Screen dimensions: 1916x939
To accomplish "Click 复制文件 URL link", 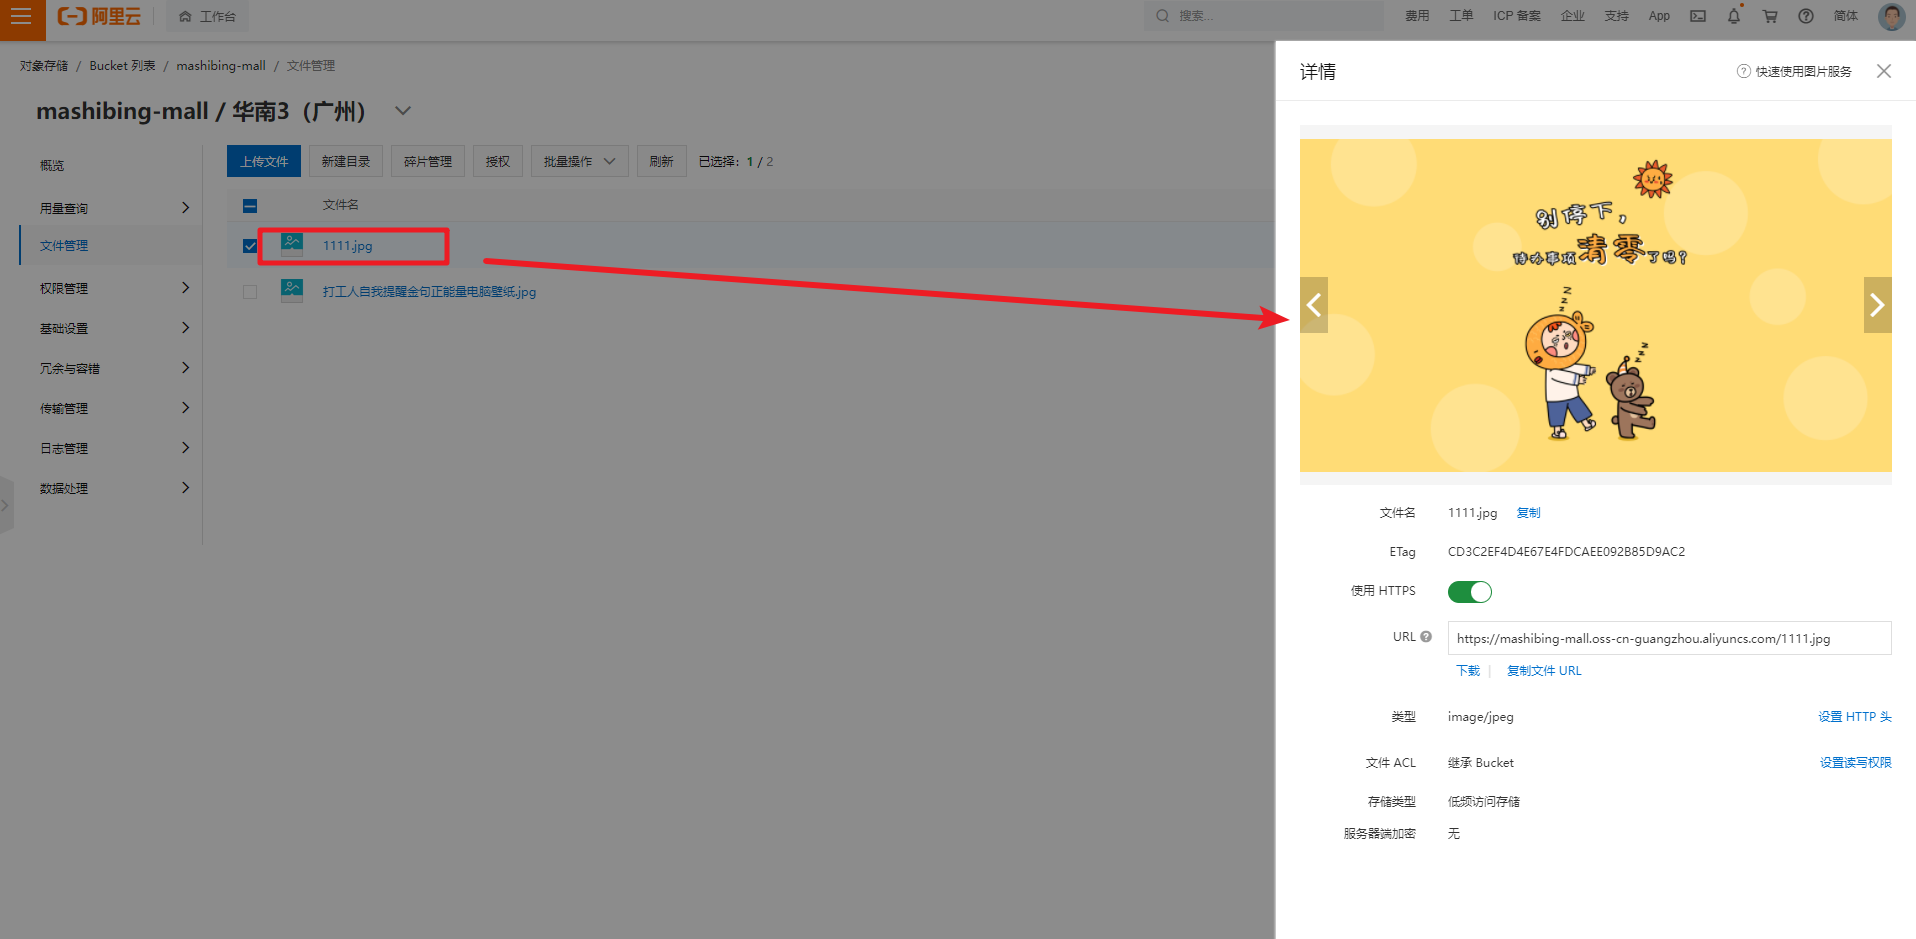I will pyautogui.click(x=1544, y=671).
